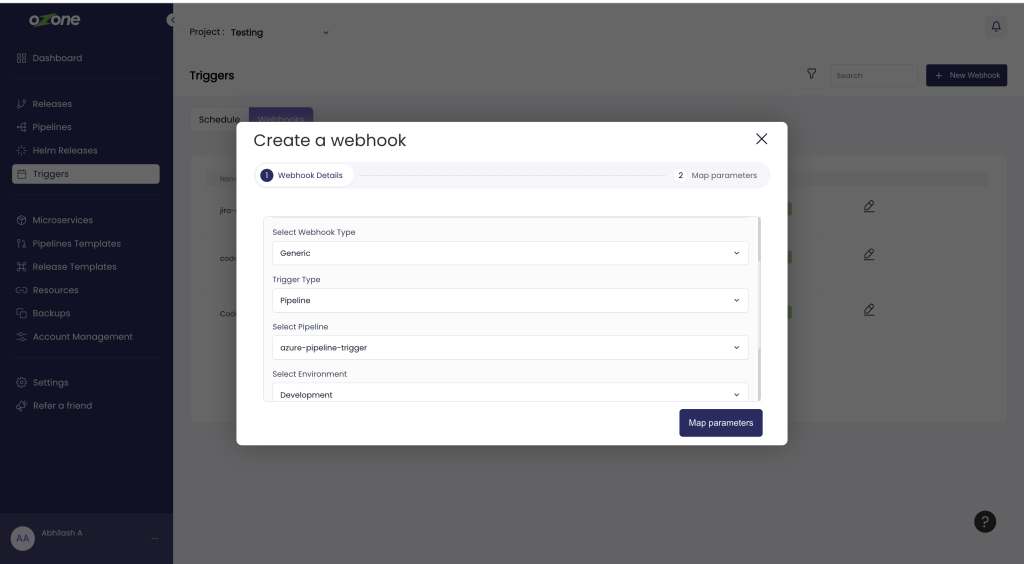The height and width of the screenshot is (564, 1024).
Task: Open Helm Releases from the sidebar
Action: pyautogui.click(x=65, y=151)
